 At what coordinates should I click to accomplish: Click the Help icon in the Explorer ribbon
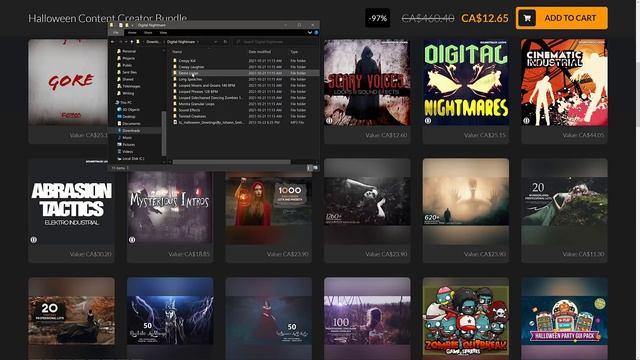316,33
